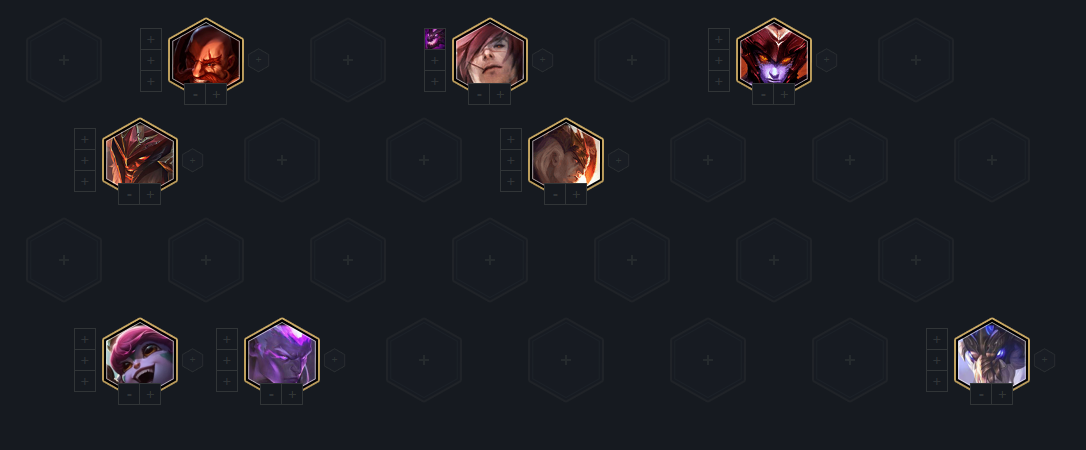Click the glowing purple-eyed champion portrait
Image resolution: width=1086 pixels, height=450 pixels.
282,356
